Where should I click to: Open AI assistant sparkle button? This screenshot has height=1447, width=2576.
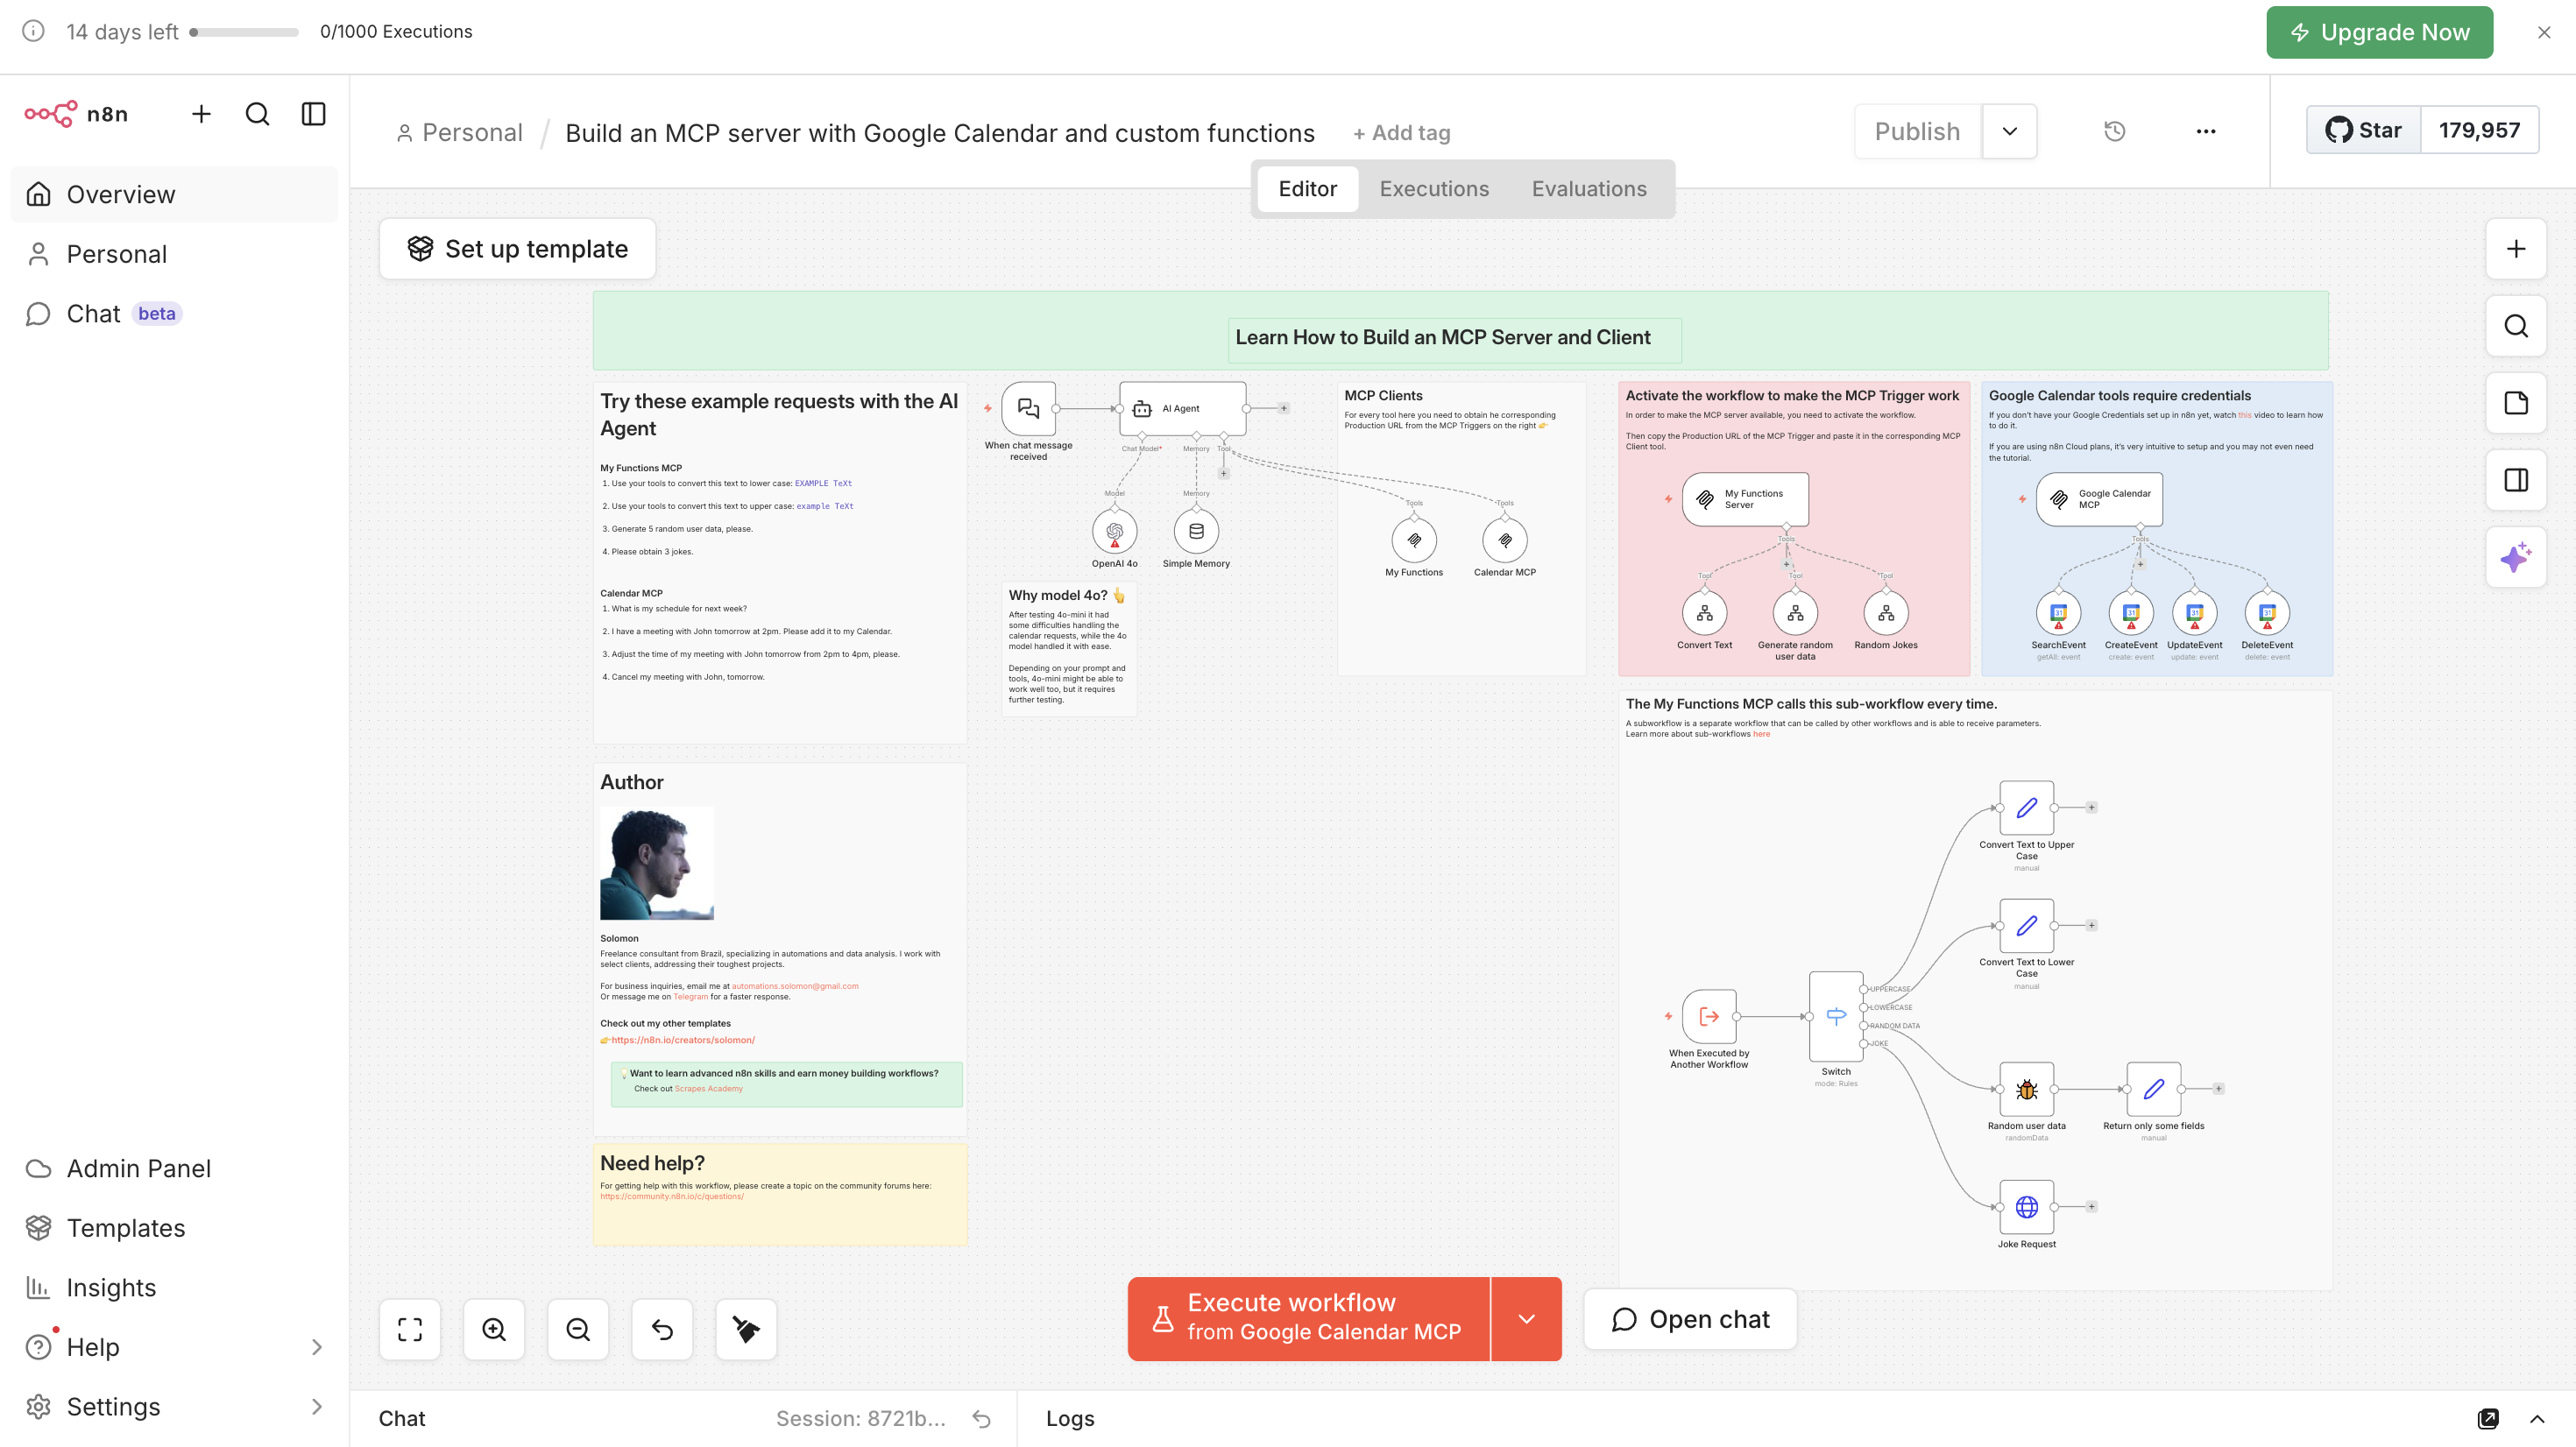click(2516, 557)
